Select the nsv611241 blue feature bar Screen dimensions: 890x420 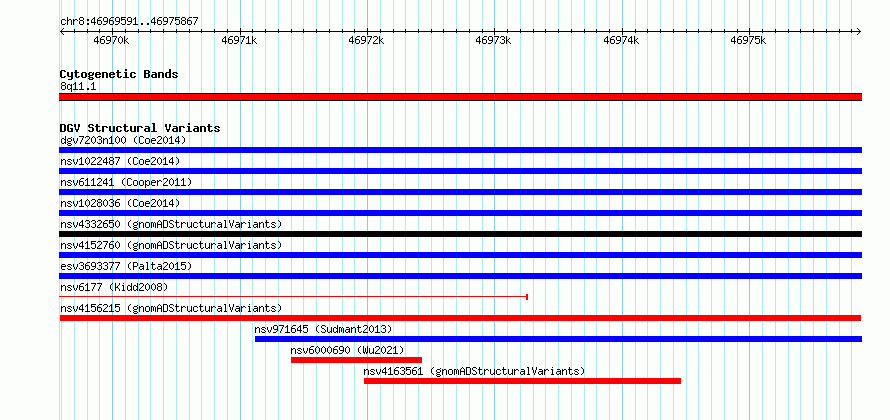coord(460,192)
